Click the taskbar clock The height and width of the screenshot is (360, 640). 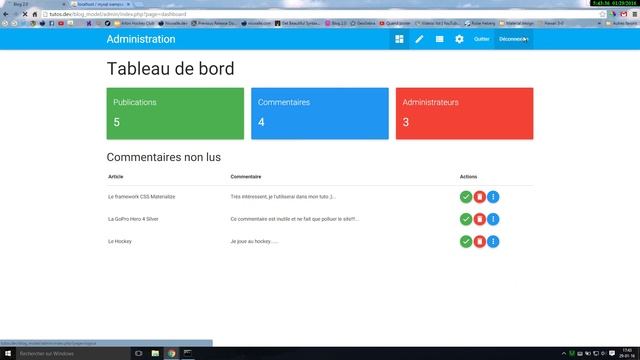pos(628,353)
